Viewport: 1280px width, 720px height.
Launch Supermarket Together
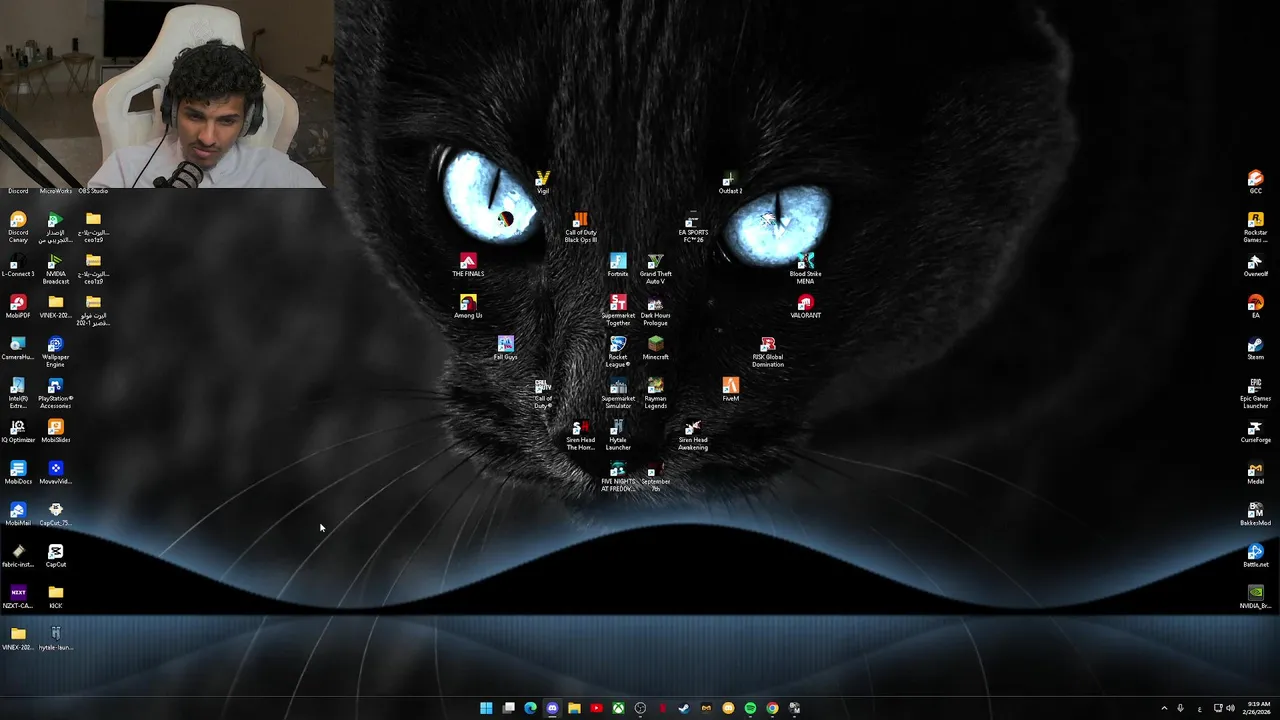pyautogui.click(x=618, y=311)
